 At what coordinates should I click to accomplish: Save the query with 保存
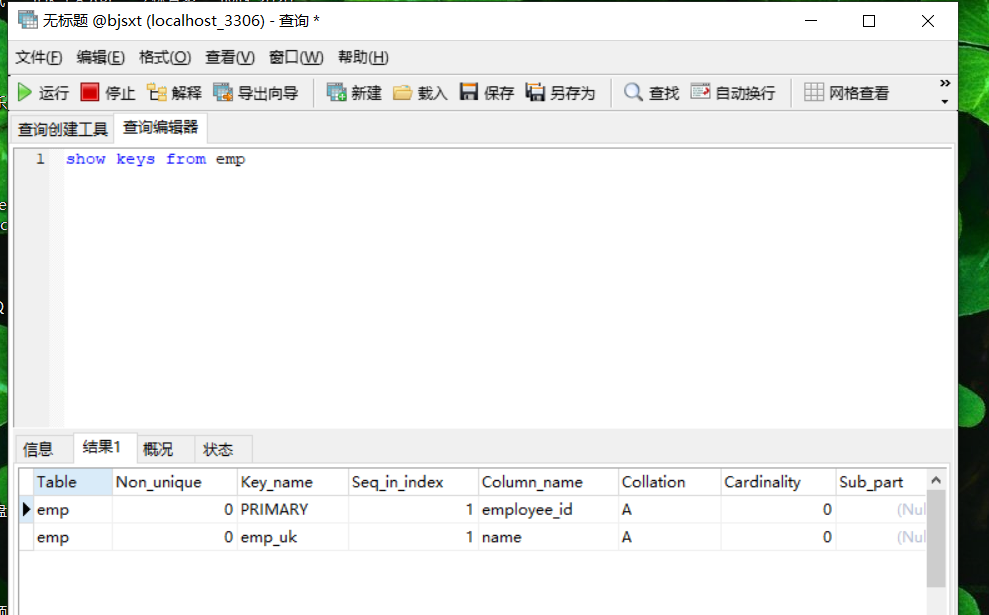click(486, 93)
